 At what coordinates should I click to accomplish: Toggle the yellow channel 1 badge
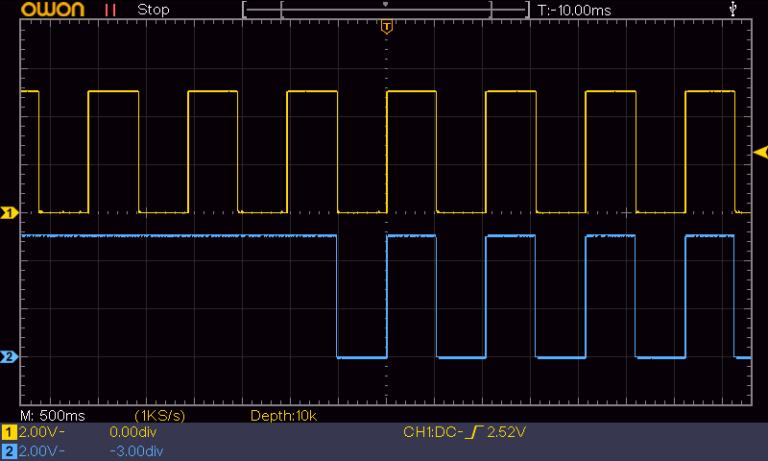coord(10,433)
